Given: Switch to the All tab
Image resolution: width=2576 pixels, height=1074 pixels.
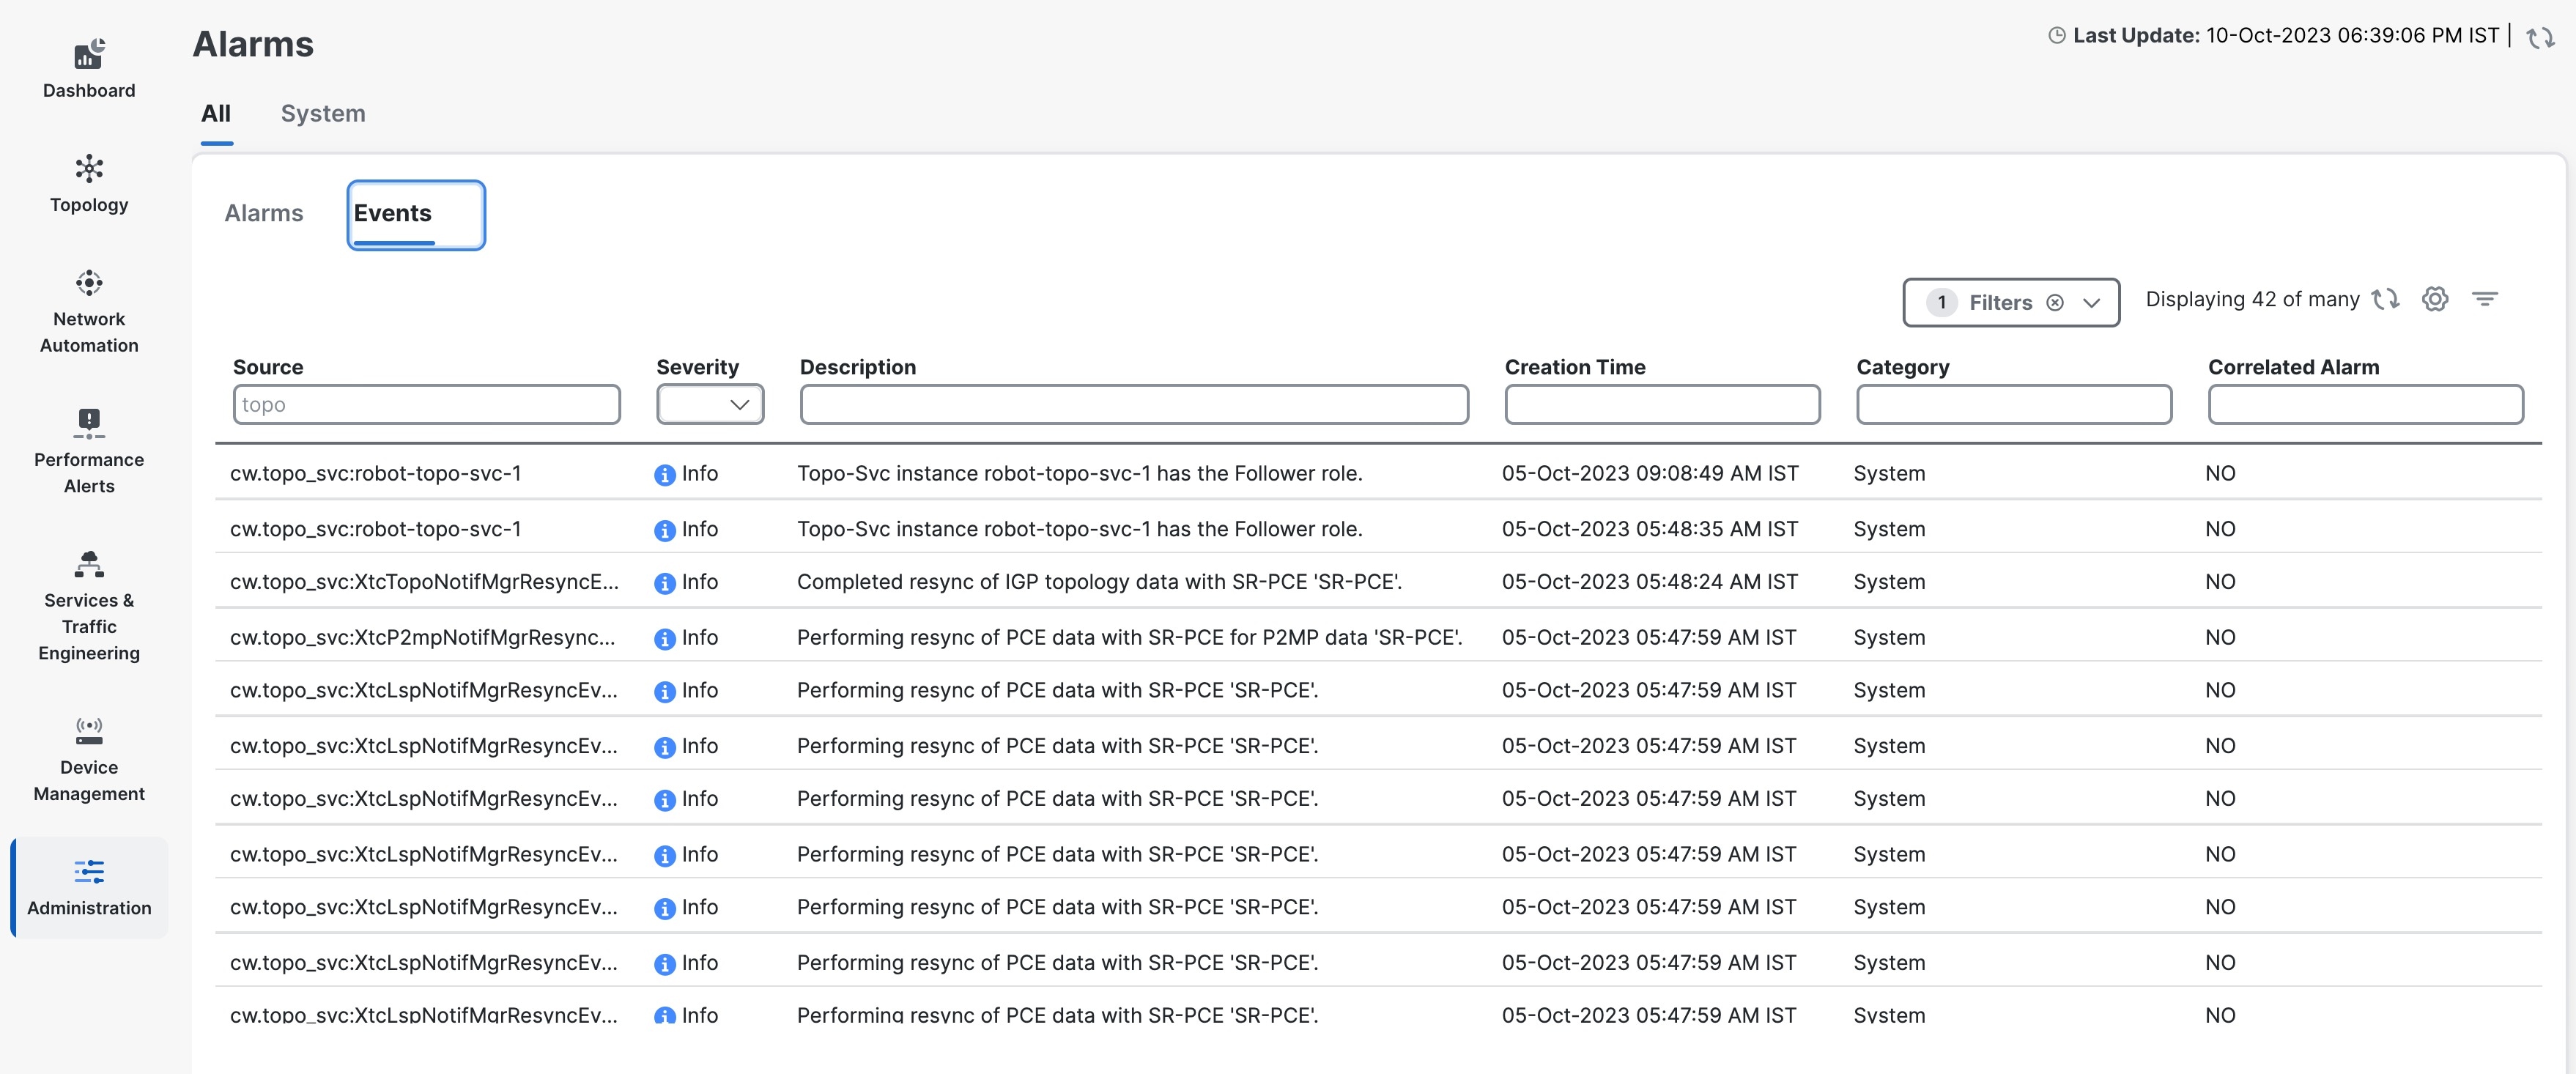Looking at the screenshot, I should [x=216, y=113].
